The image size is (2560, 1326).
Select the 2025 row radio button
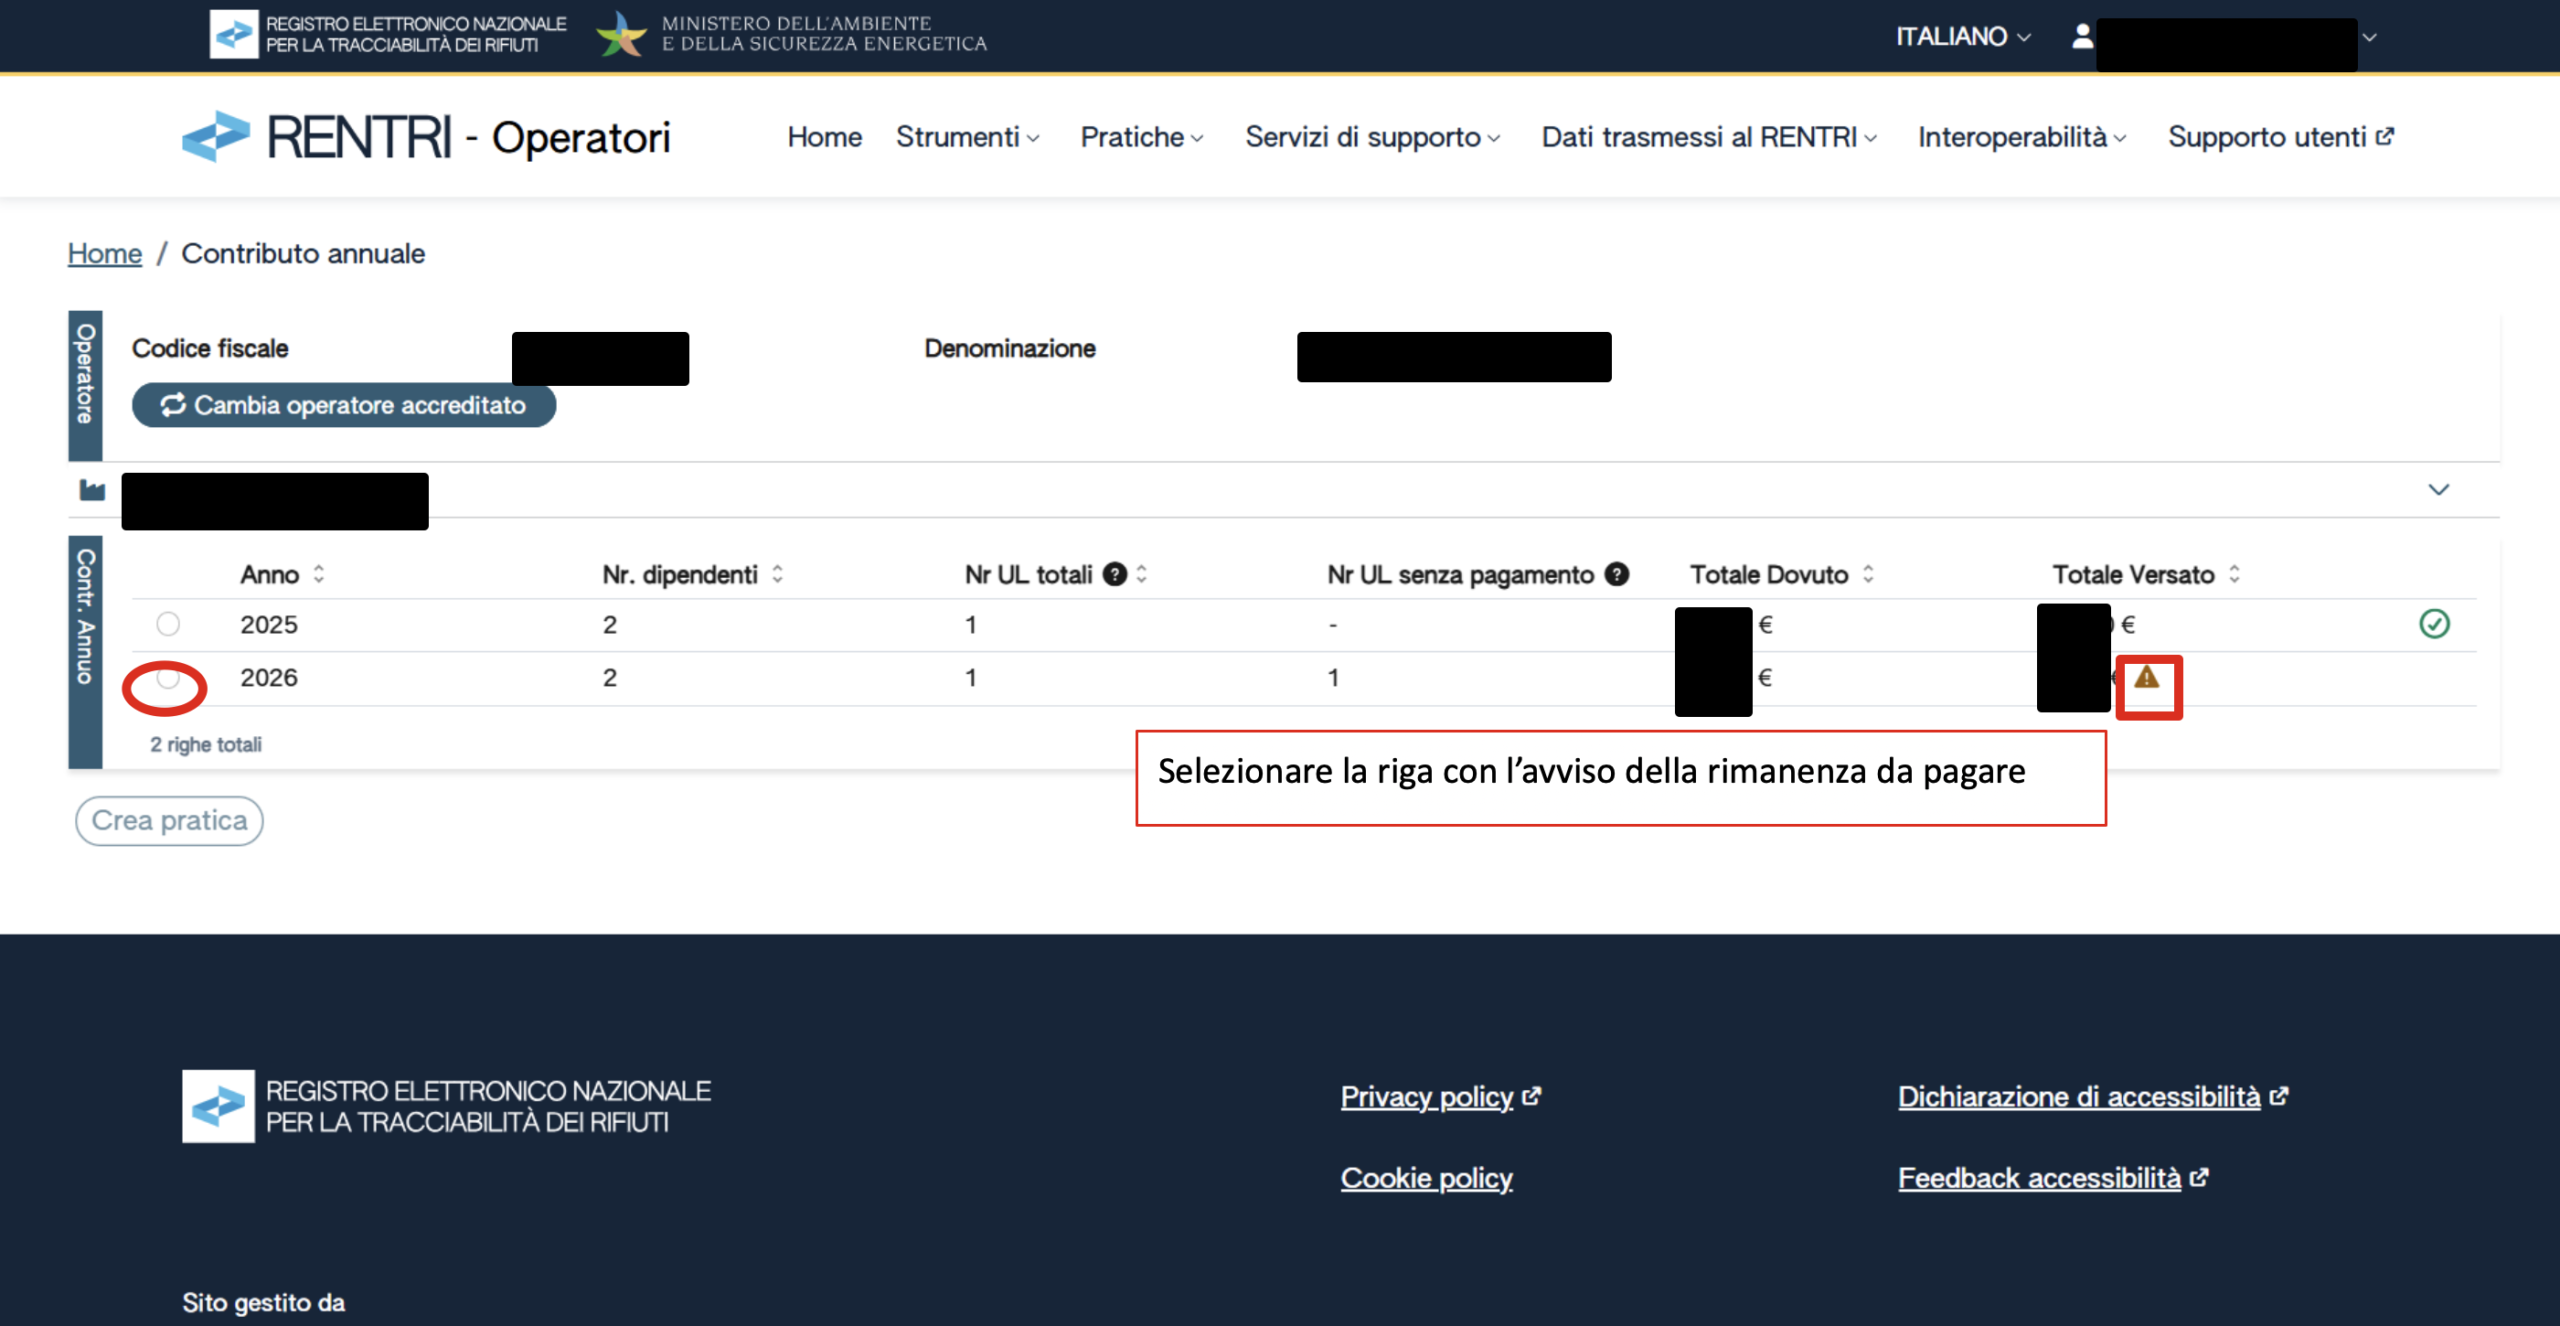[x=168, y=624]
